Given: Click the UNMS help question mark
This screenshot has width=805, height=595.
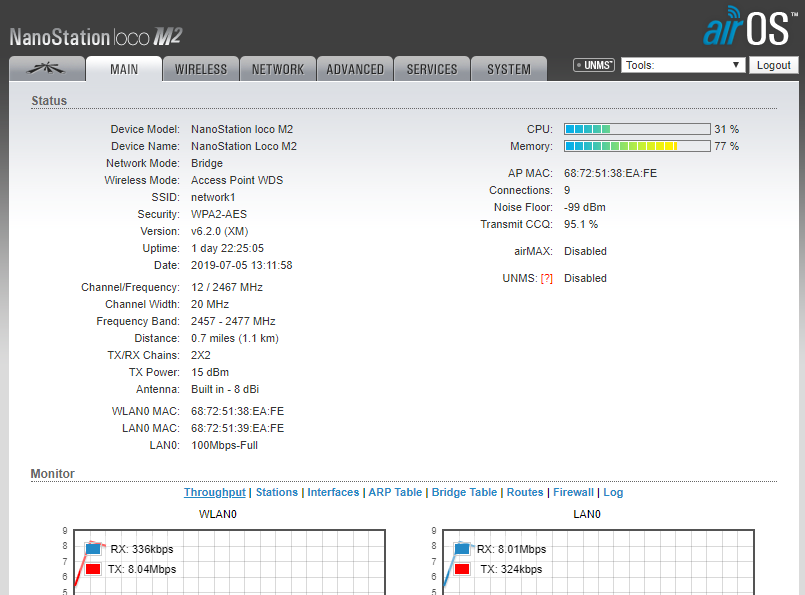Looking at the screenshot, I should point(546,278).
